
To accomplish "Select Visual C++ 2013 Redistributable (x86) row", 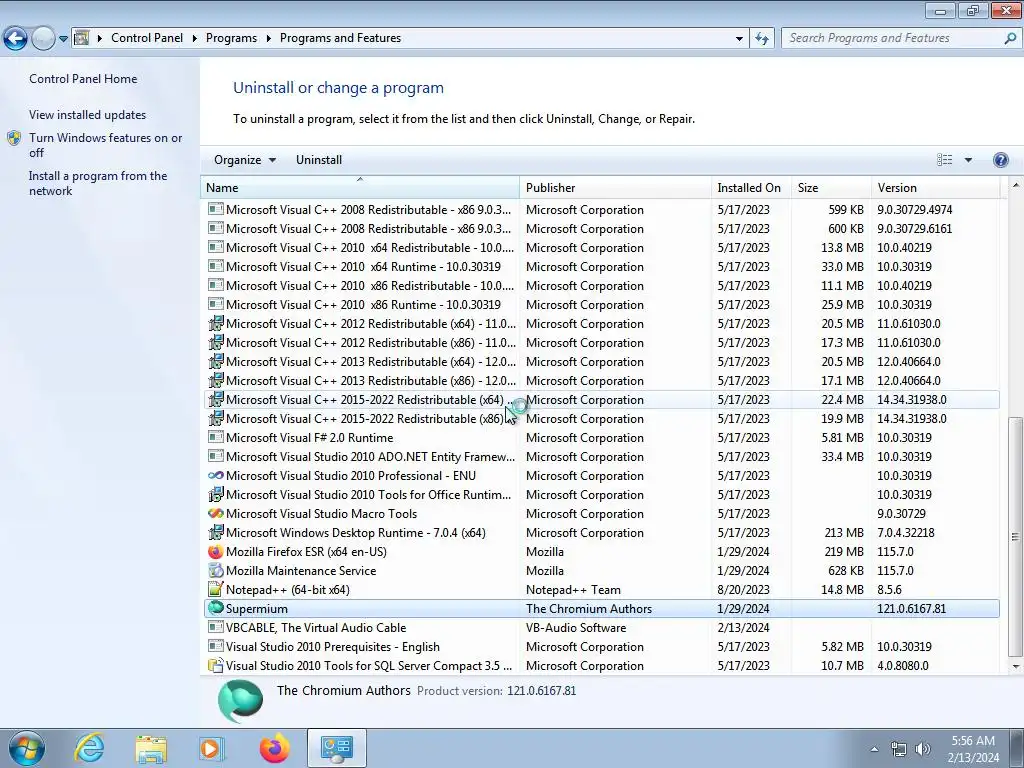I will (x=601, y=381).
